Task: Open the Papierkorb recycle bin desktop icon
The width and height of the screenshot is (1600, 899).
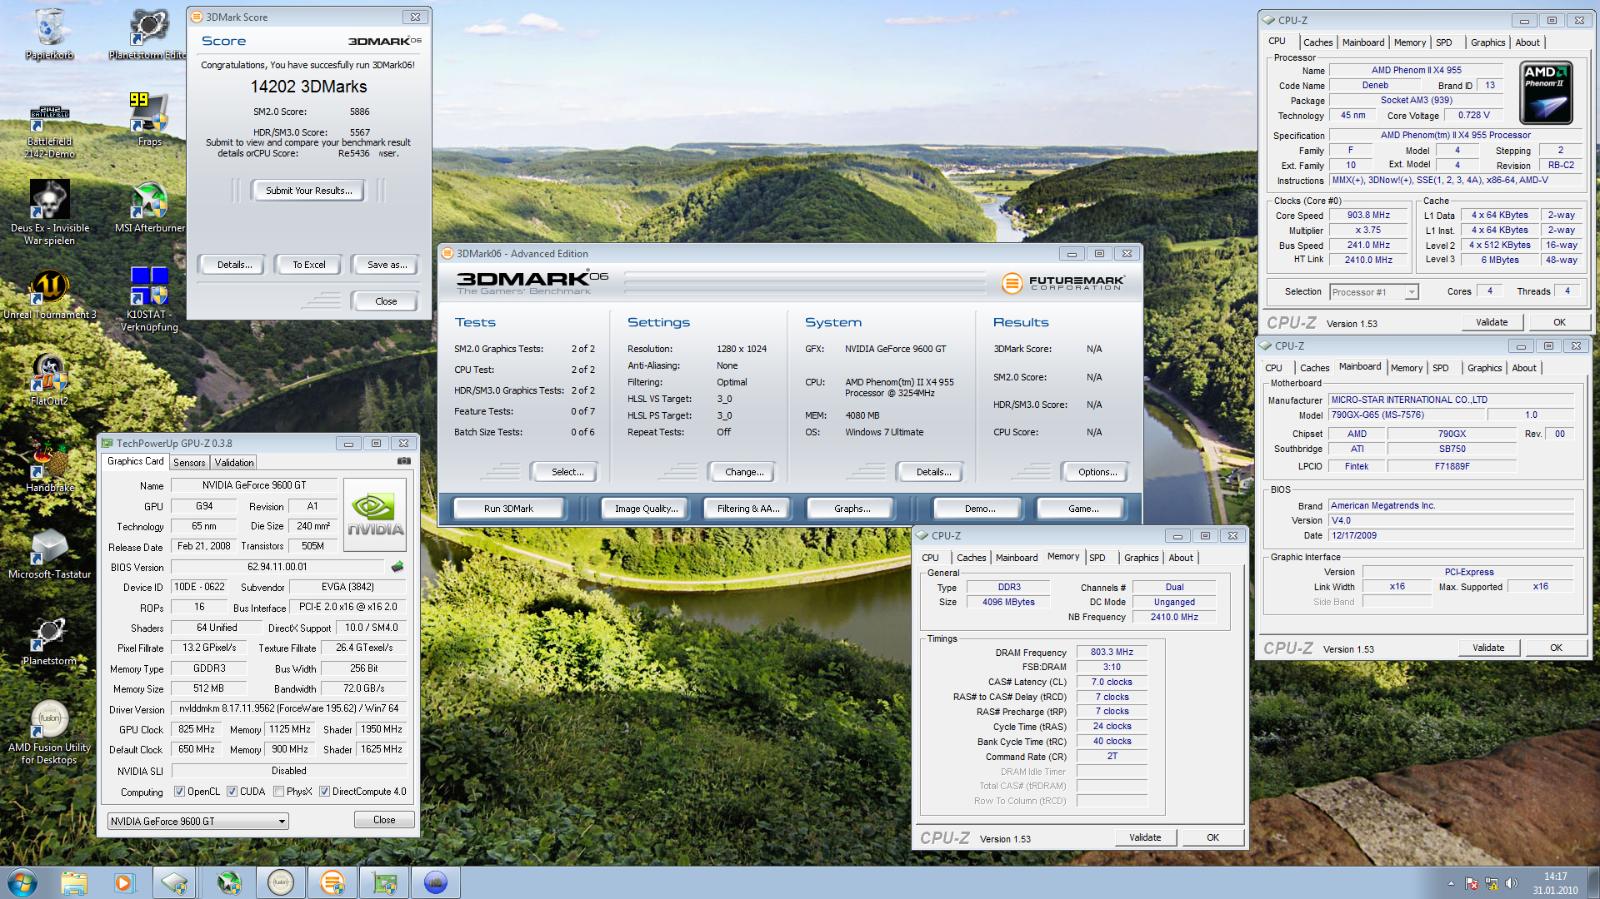Action: pyautogui.click(x=49, y=35)
